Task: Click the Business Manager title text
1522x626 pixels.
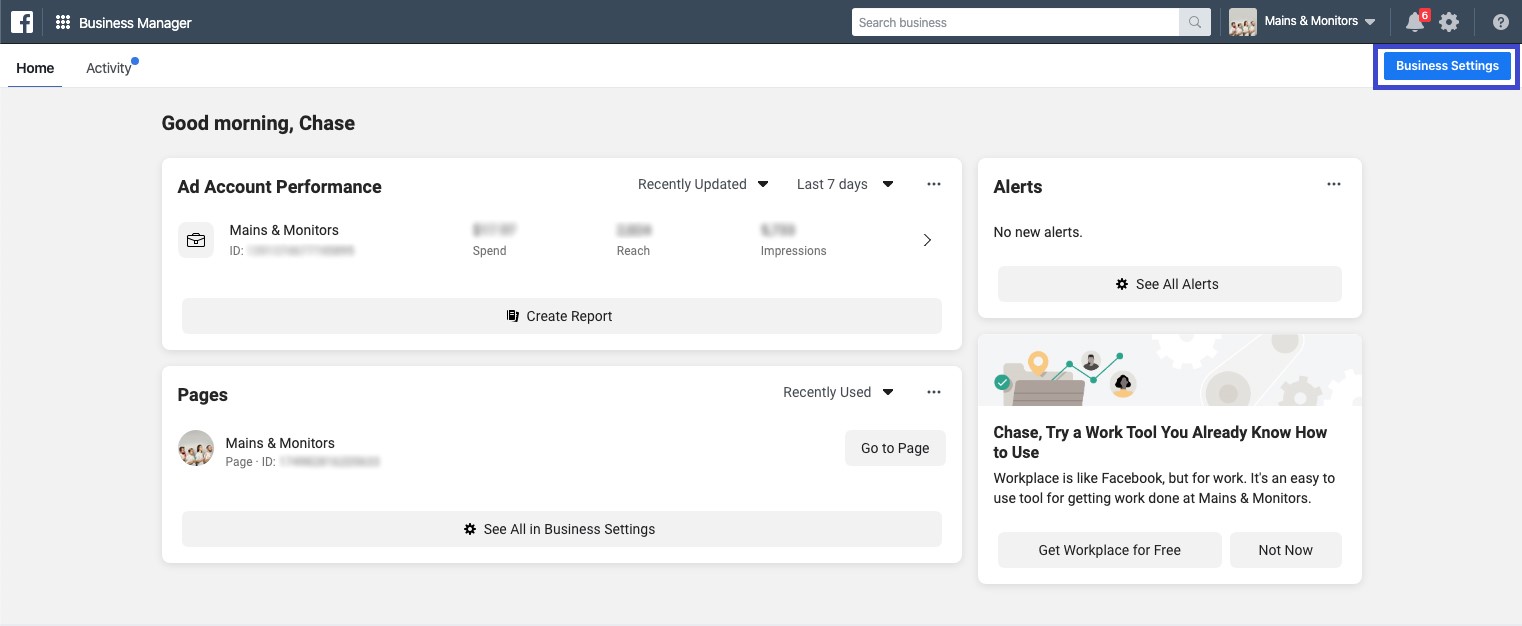Action: click(x=135, y=22)
